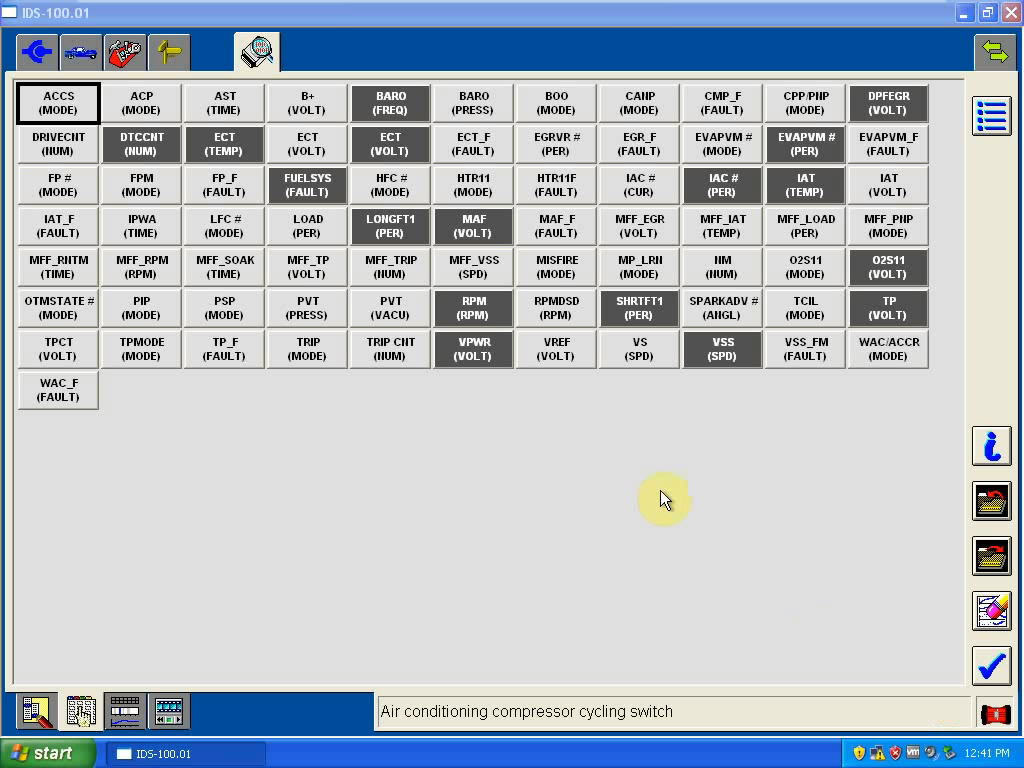Open the blue list view icon

tap(991, 116)
